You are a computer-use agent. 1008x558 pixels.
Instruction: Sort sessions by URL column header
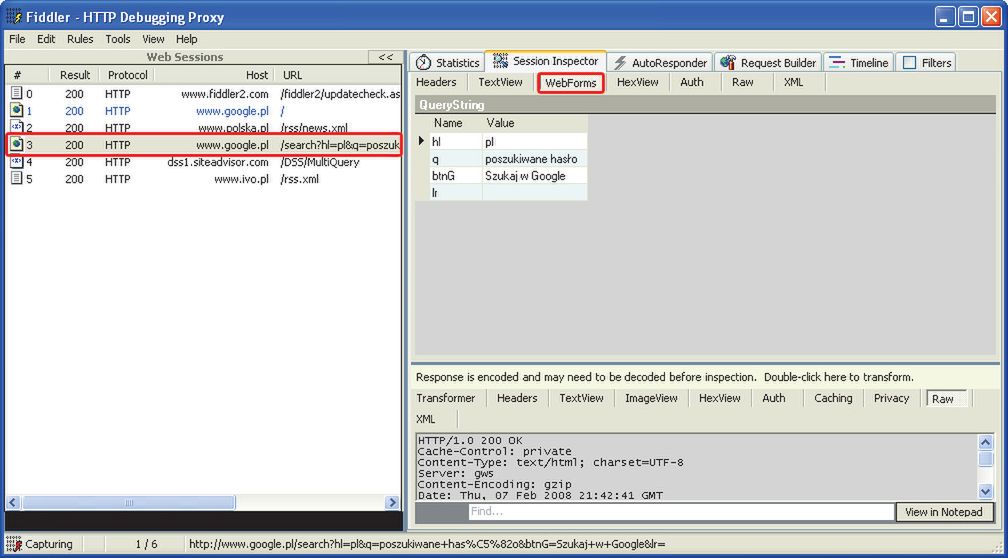click(339, 75)
